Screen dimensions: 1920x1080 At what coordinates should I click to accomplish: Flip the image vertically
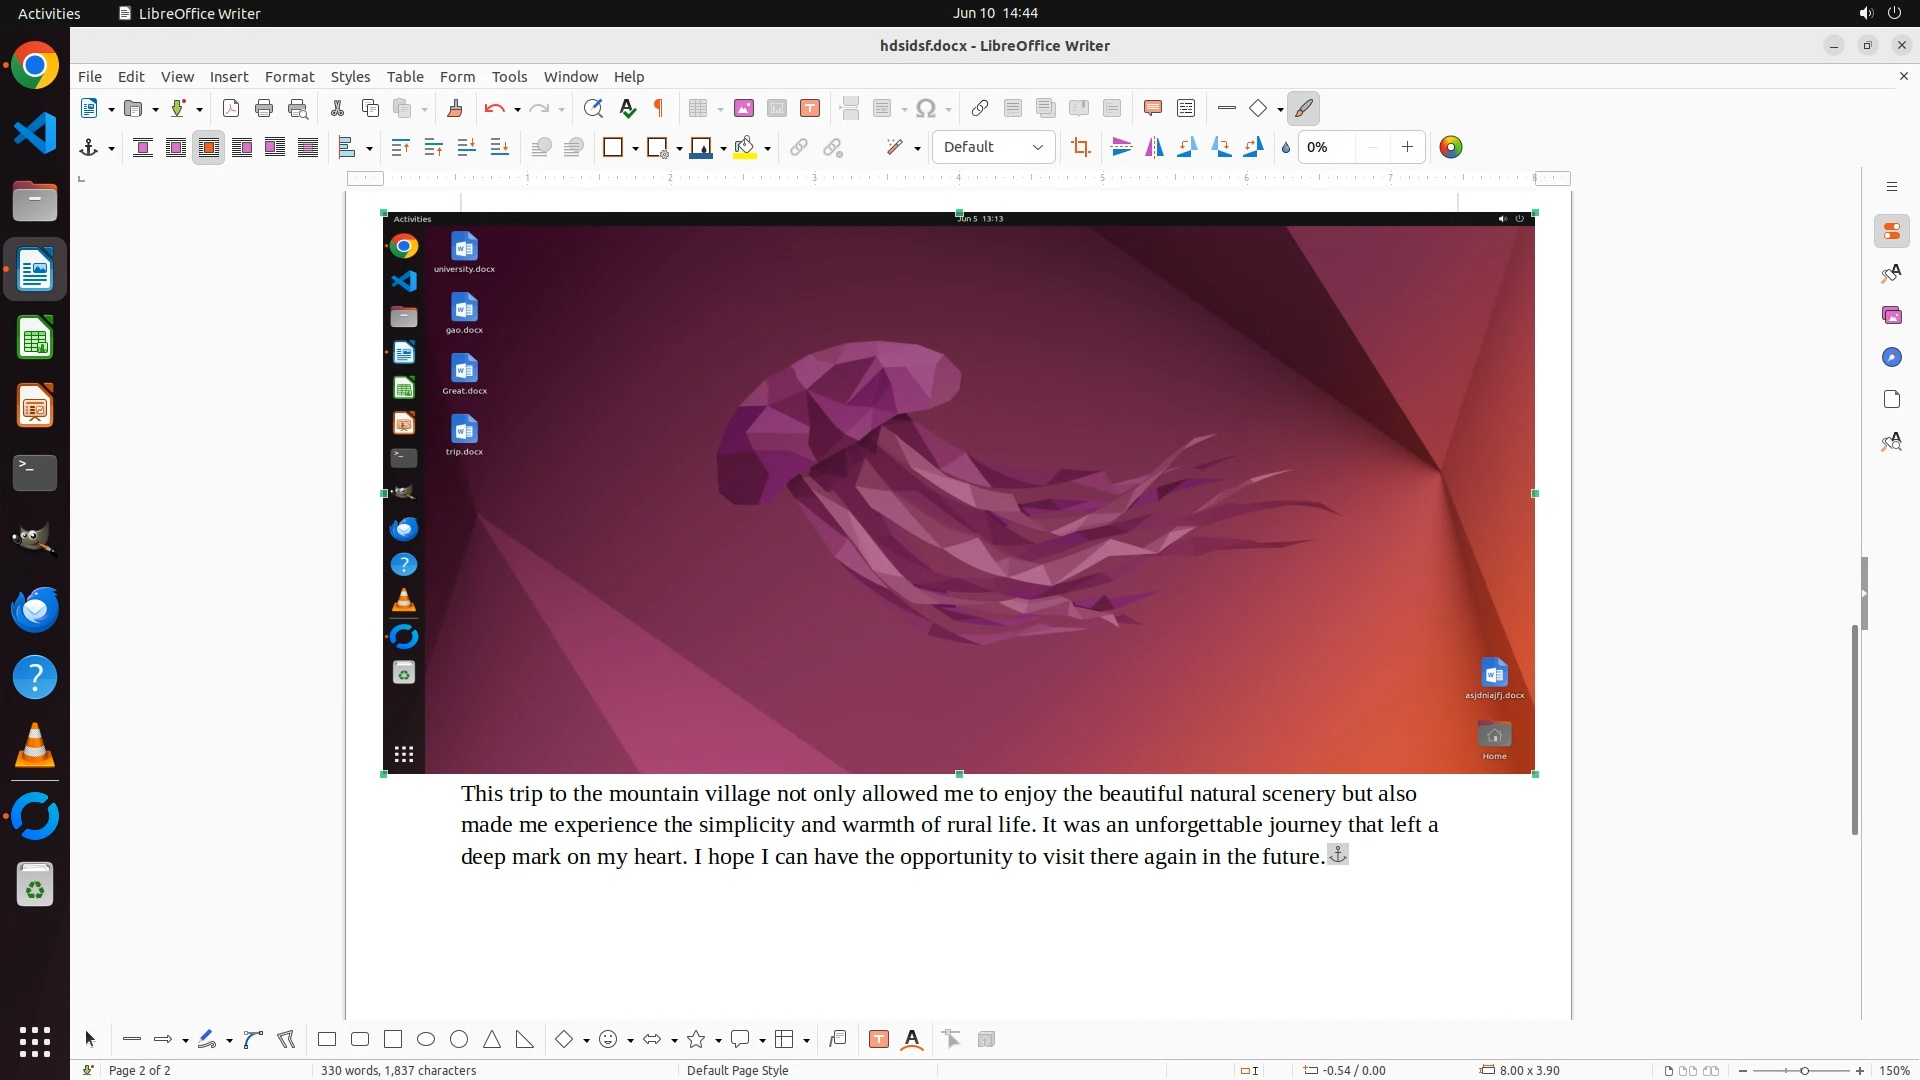click(1122, 148)
